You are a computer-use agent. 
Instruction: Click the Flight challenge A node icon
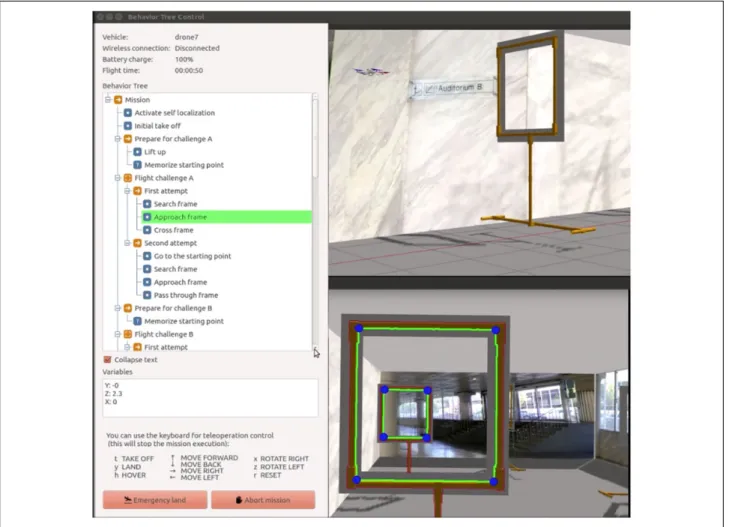pos(128,178)
